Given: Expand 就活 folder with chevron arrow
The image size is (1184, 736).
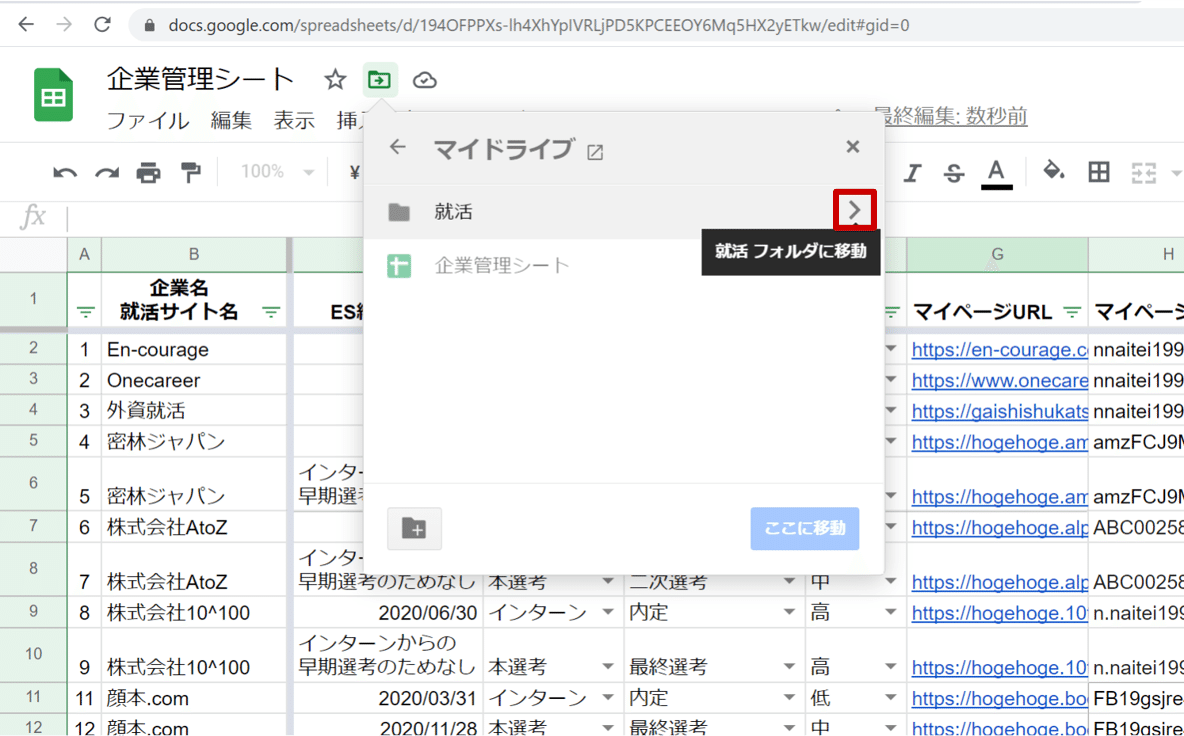Looking at the screenshot, I should (x=855, y=210).
